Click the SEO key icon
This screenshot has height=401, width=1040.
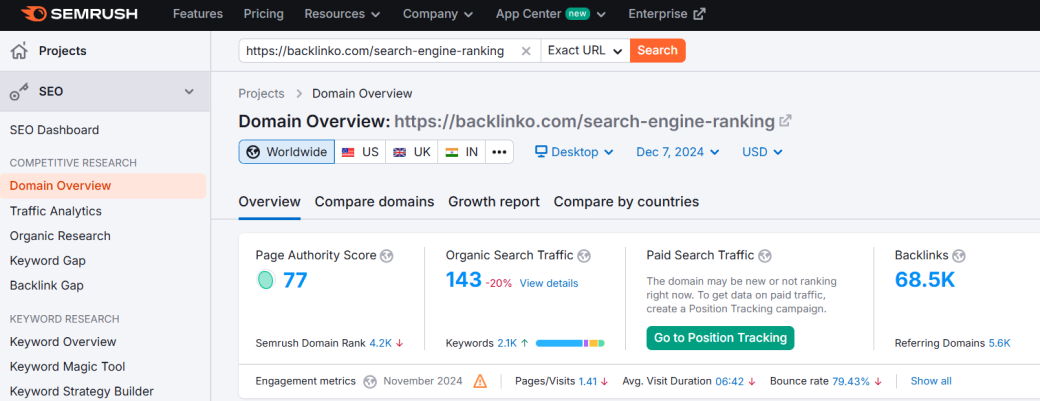pyautogui.click(x=20, y=91)
